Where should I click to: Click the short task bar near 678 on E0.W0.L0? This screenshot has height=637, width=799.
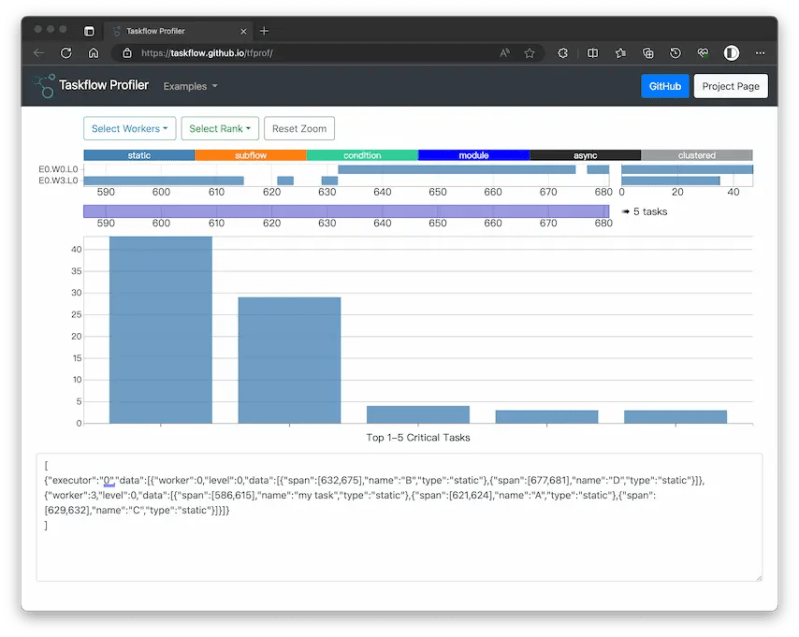598,169
